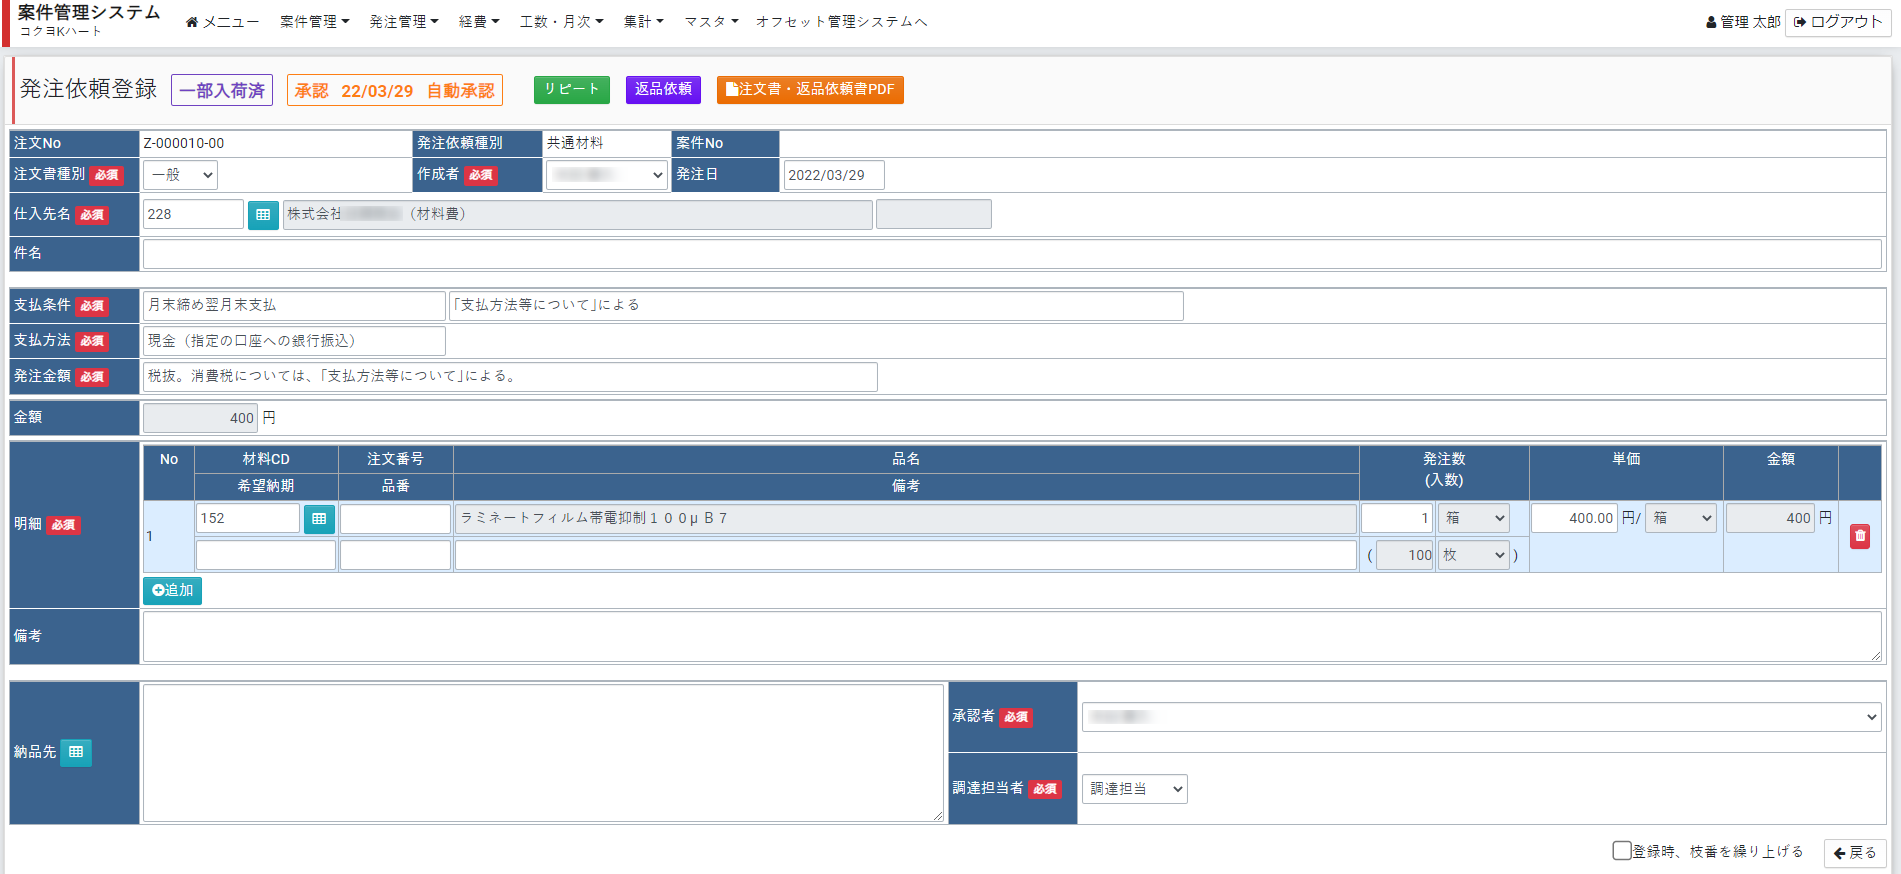Open 注文書・返品依頼書PDF document
Screen dimensions: 1901x874
click(810, 90)
